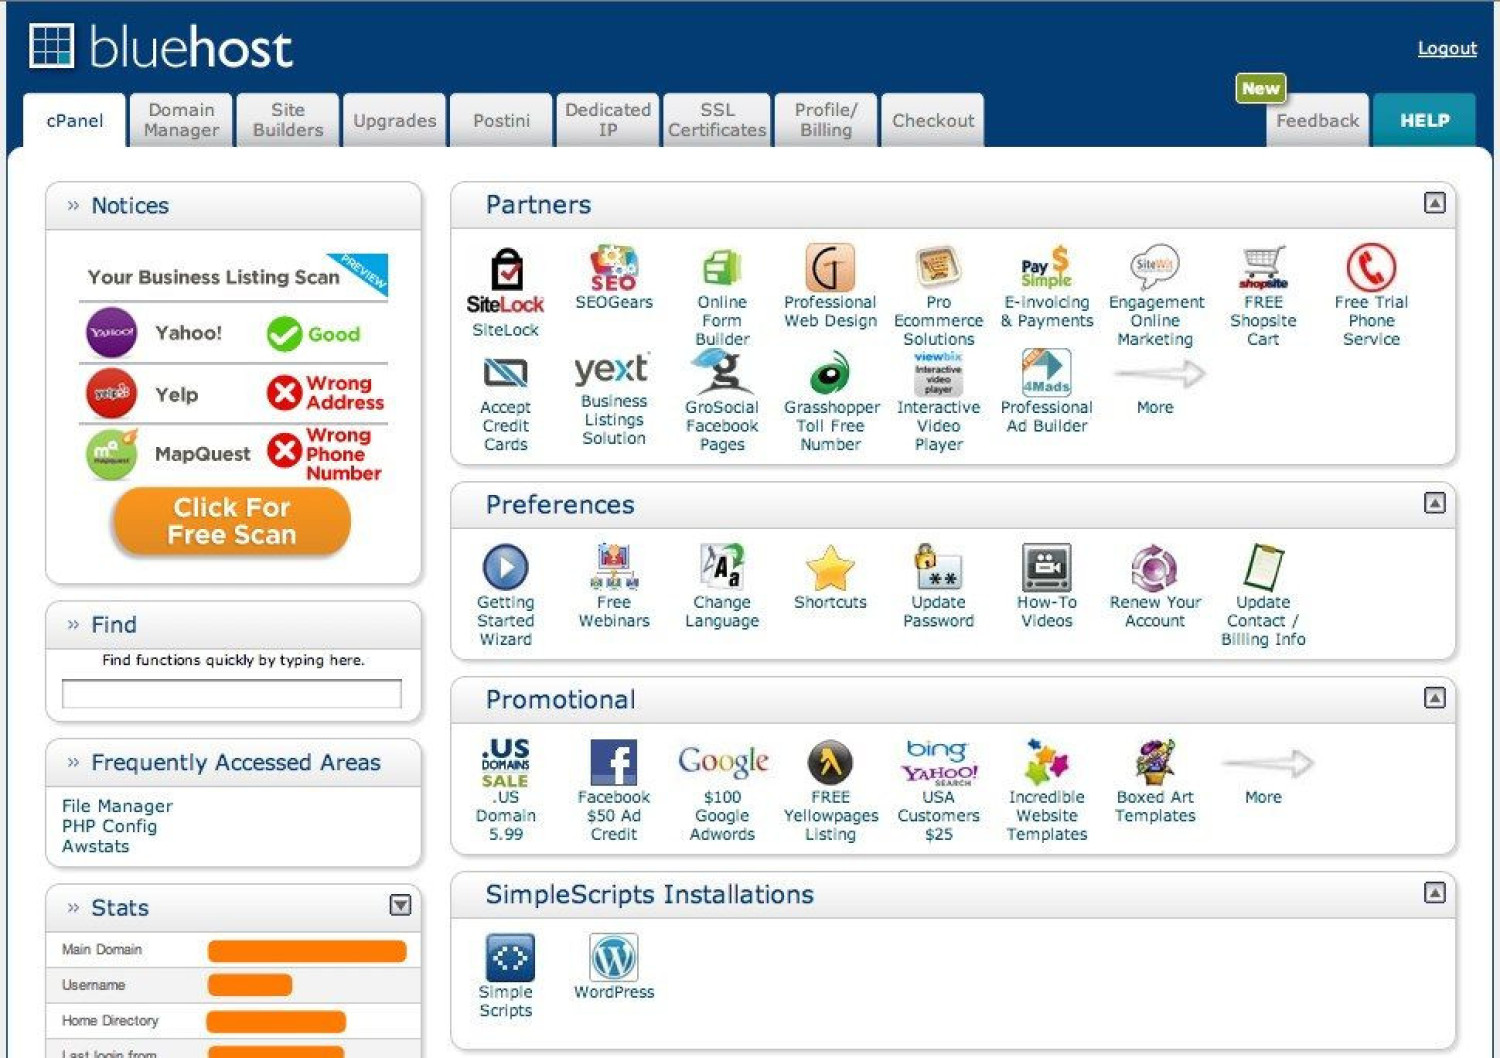Launch WordPress installer icon

(x=613, y=958)
